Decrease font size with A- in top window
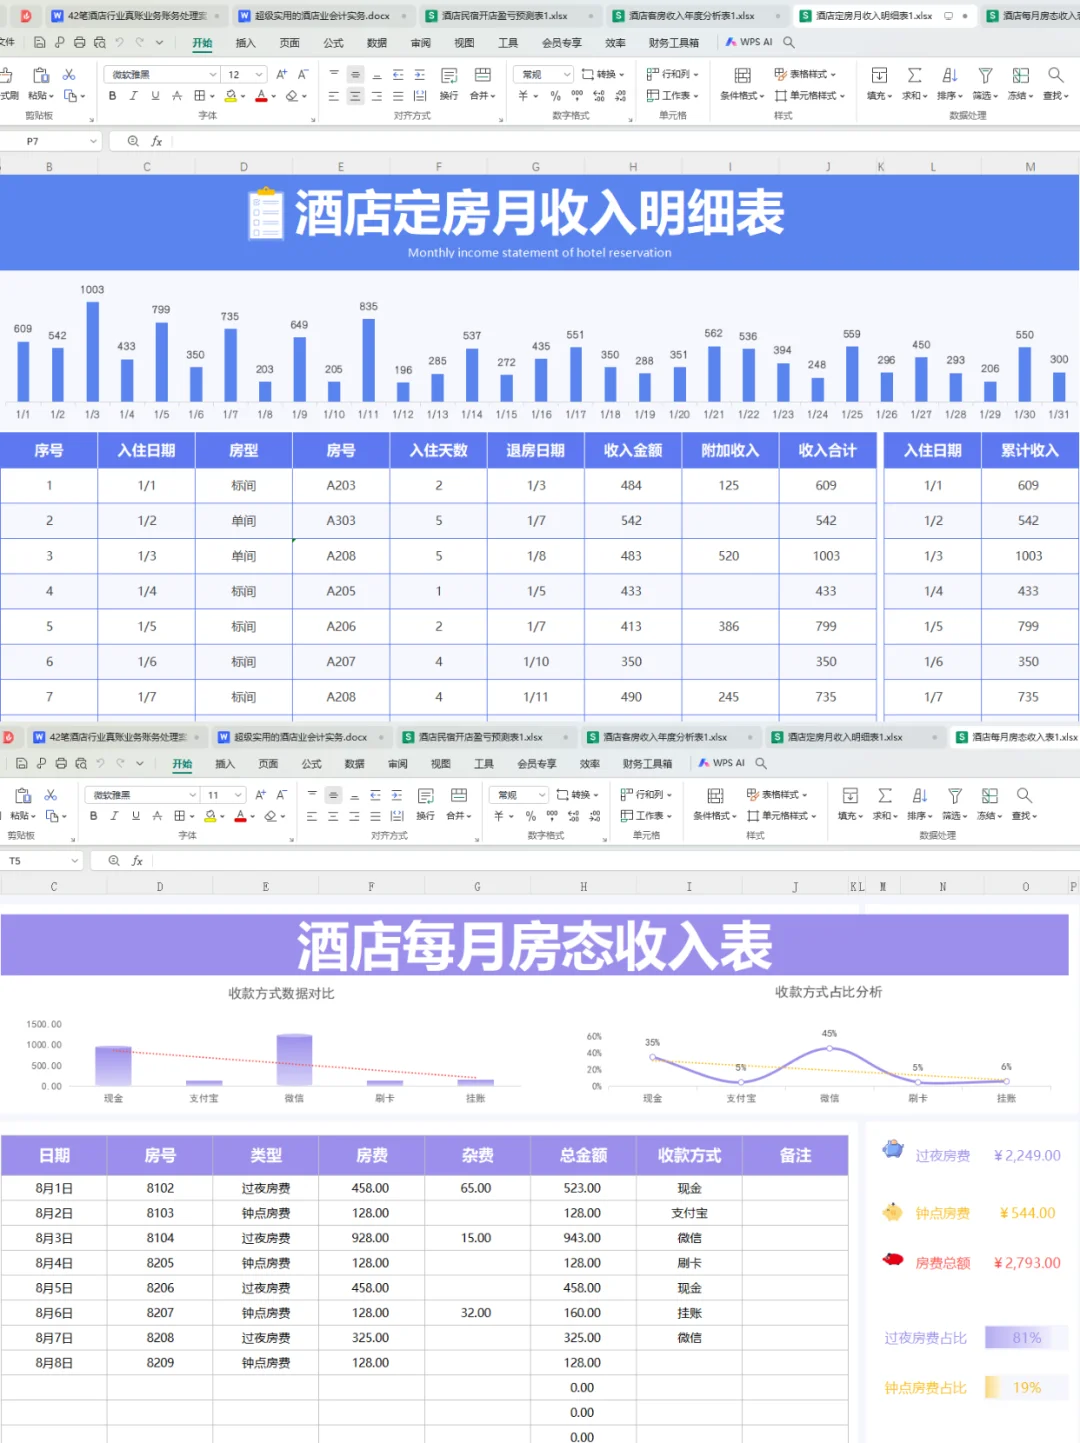The image size is (1080, 1443). pyautogui.click(x=303, y=75)
